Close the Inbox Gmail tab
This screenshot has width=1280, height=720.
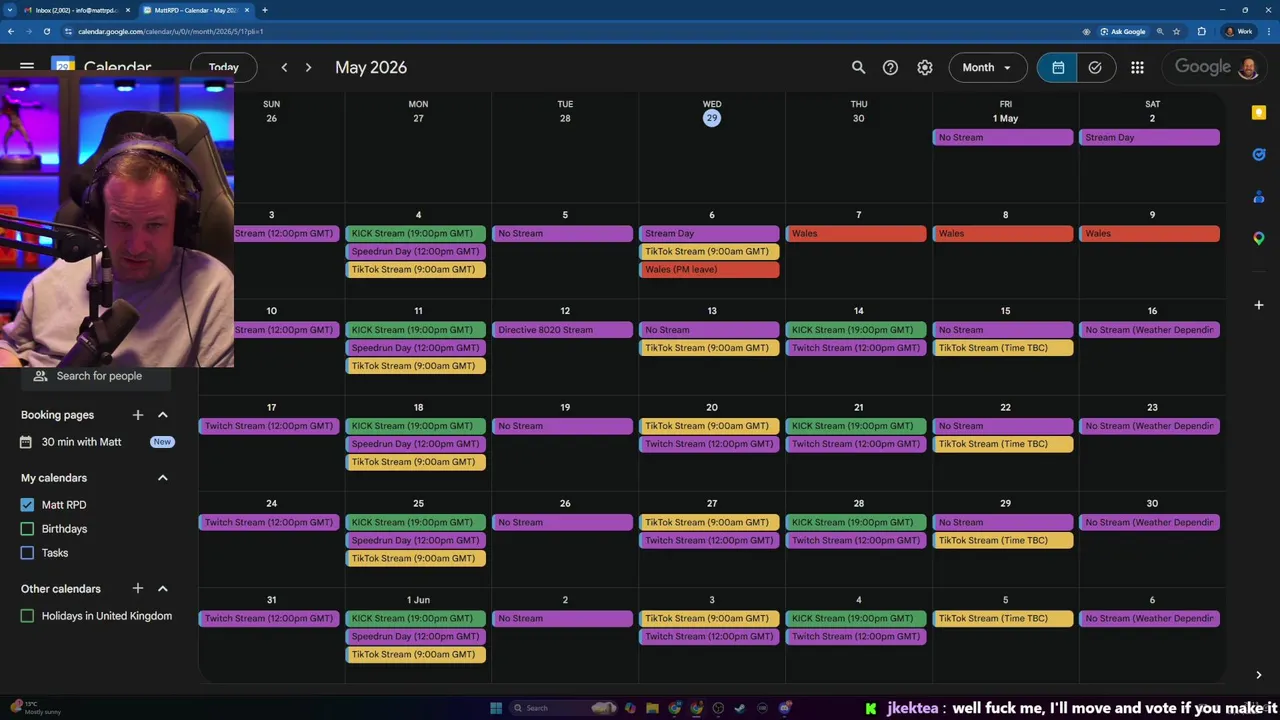coord(127,10)
